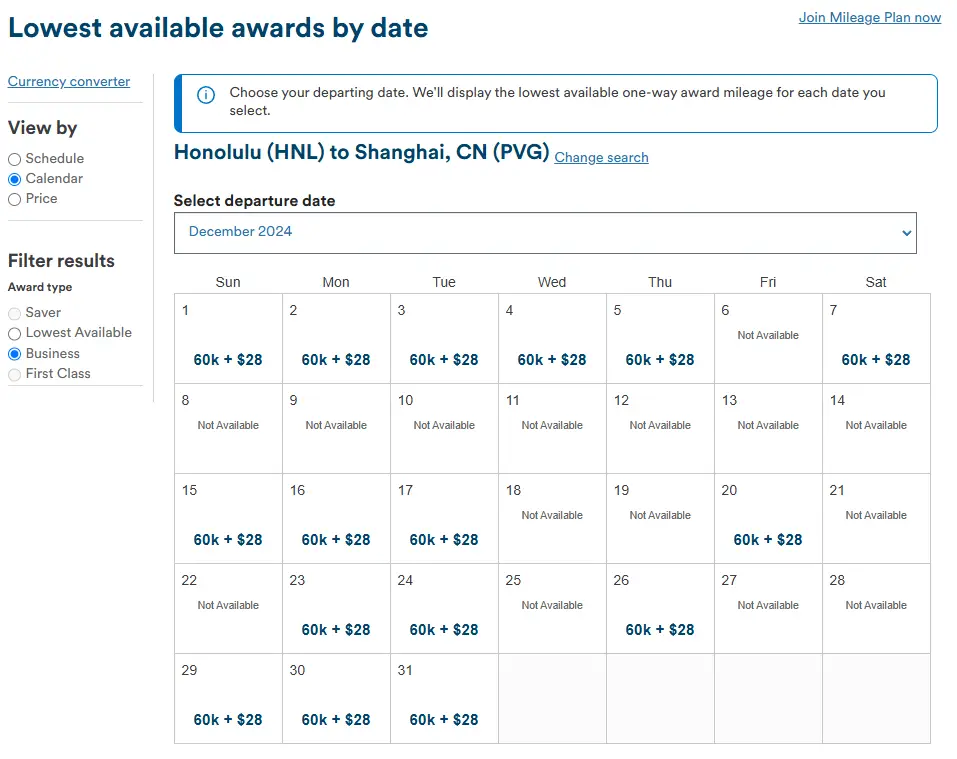Viewport: 957px width, 759px height.
Task: Pick December 24 departure fare
Action: [x=444, y=629]
